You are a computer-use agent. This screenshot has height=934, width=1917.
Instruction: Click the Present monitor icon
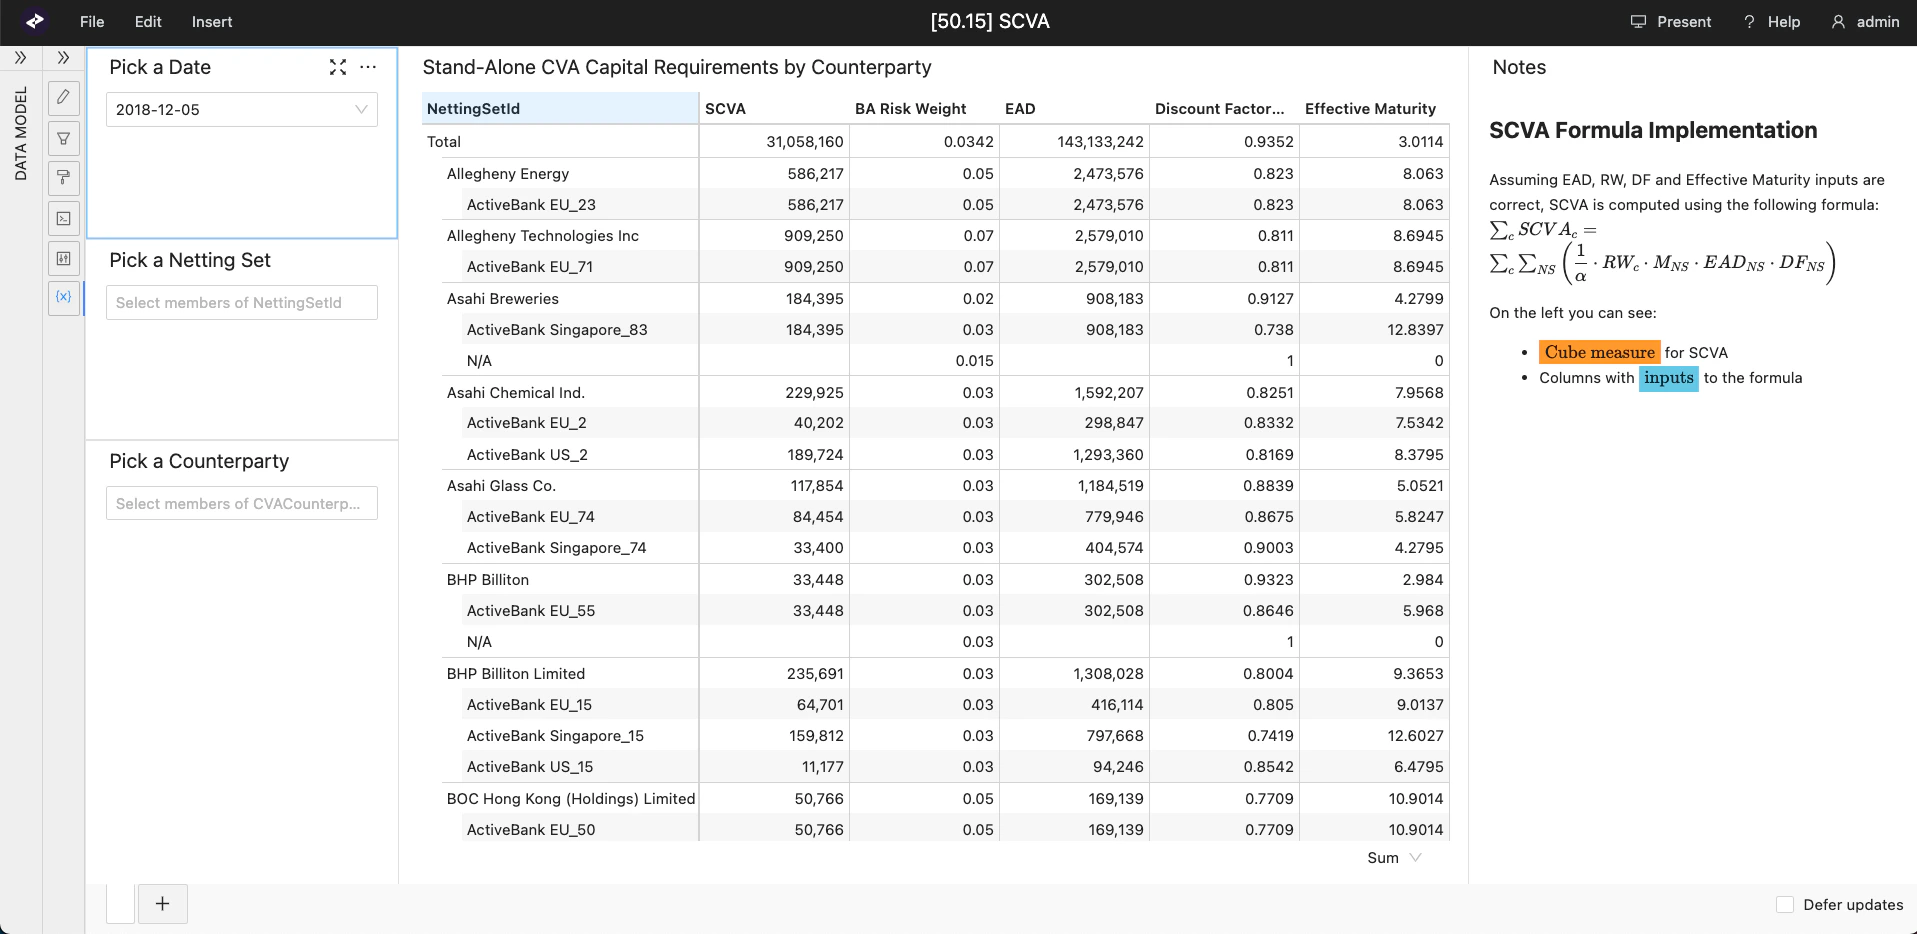(1638, 22)
